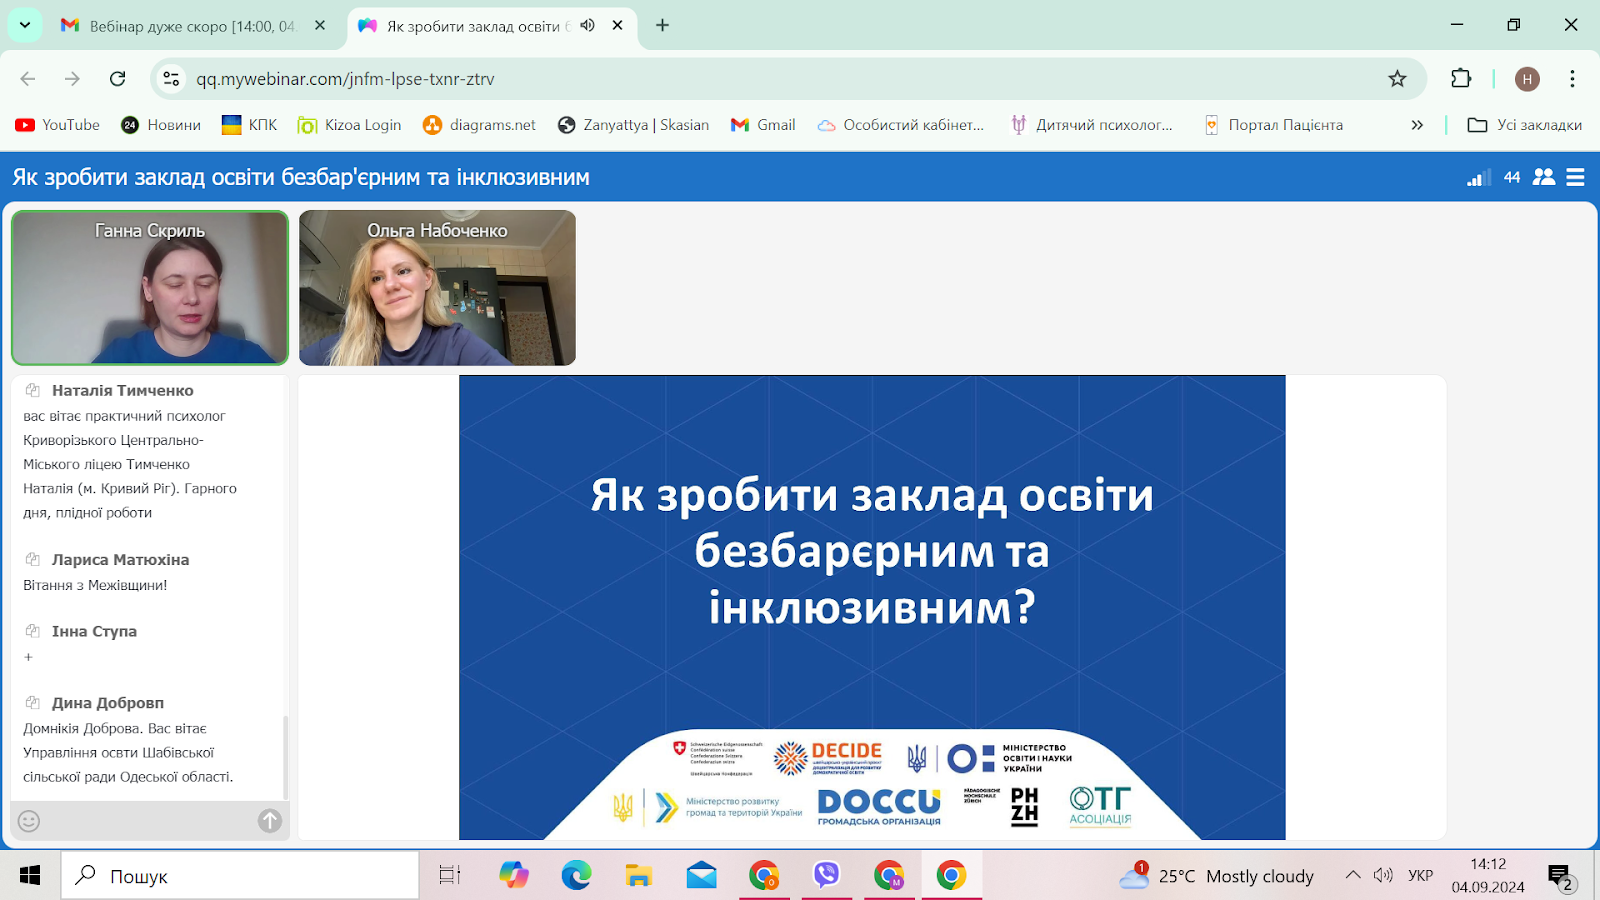Click the chat message input field
1600x900 pixels.
pos(149,821)
